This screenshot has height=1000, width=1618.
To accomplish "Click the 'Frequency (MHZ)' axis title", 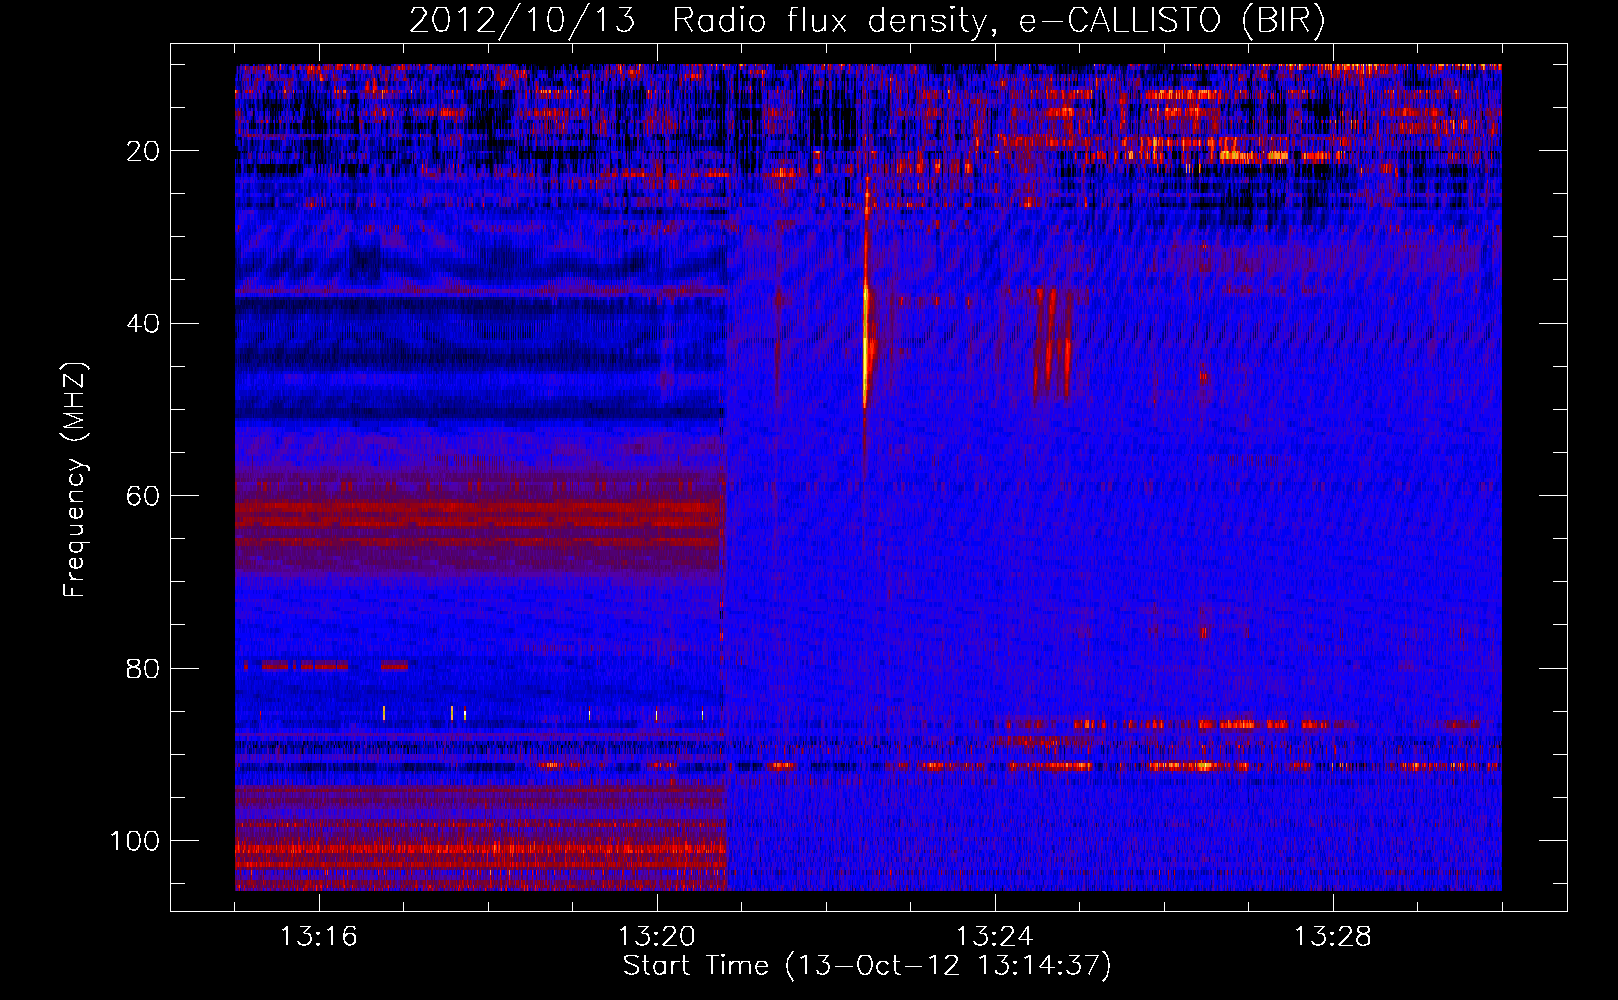I will pyautogui.click(x=75, y=480).
